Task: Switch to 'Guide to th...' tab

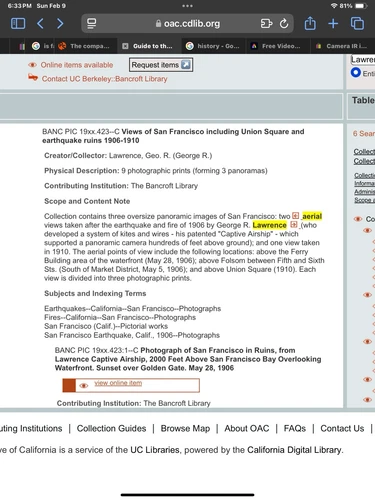Action: 148,46
